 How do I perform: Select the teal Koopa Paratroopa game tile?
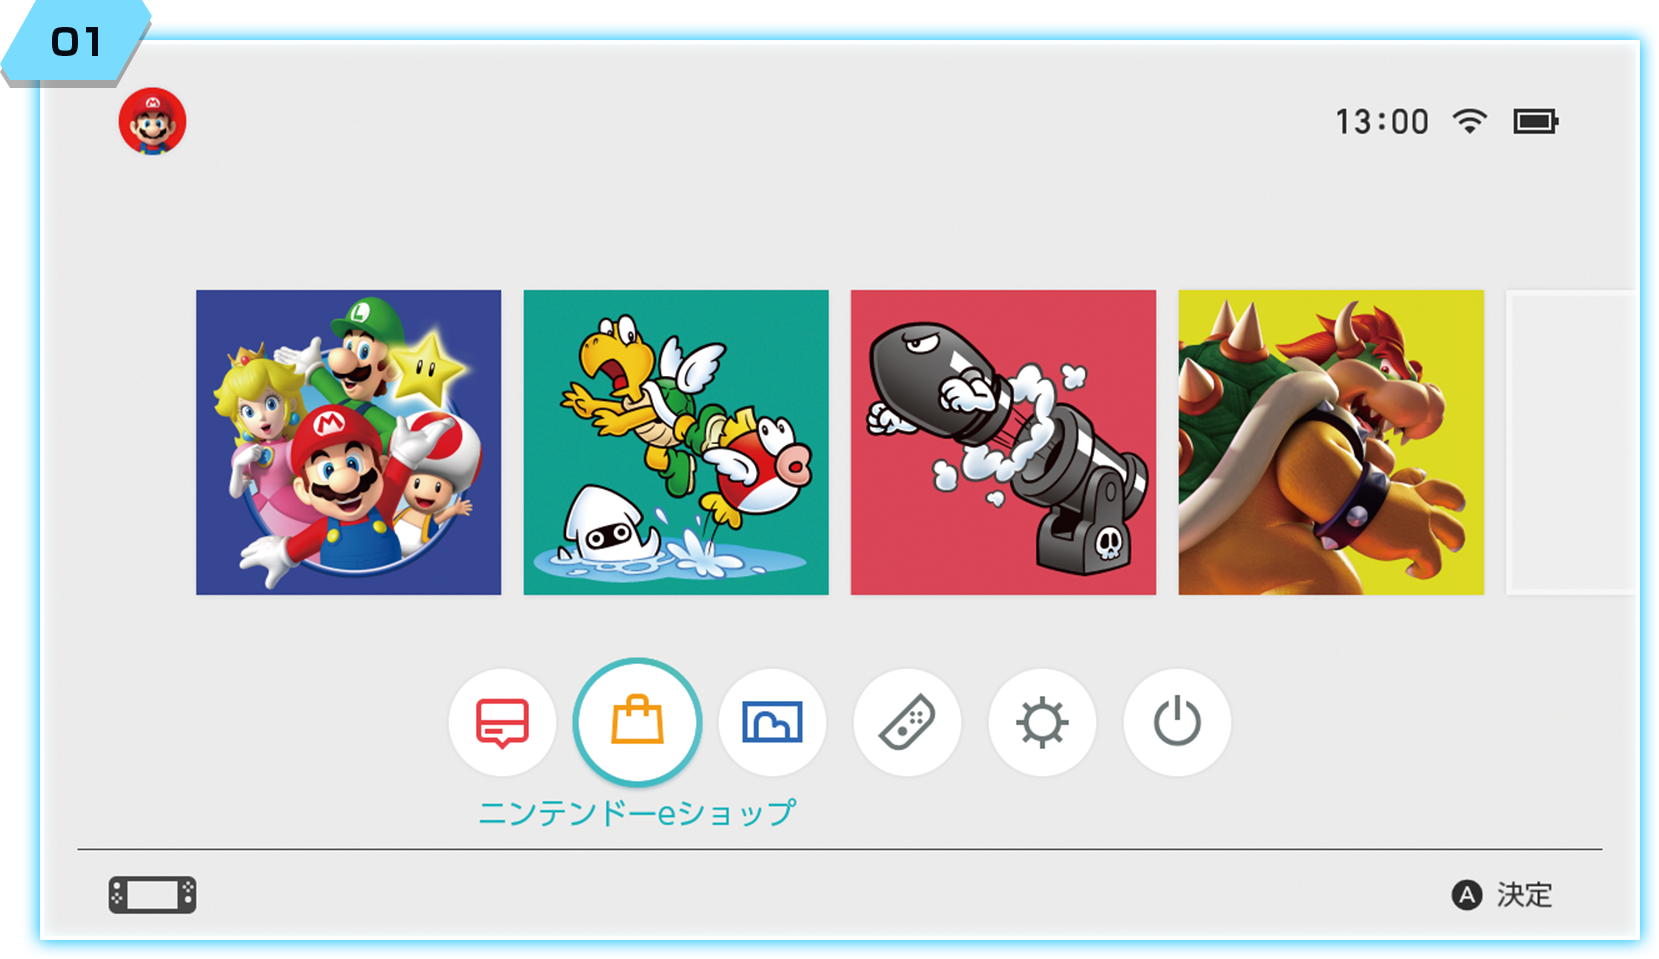(x=676, y=442)
